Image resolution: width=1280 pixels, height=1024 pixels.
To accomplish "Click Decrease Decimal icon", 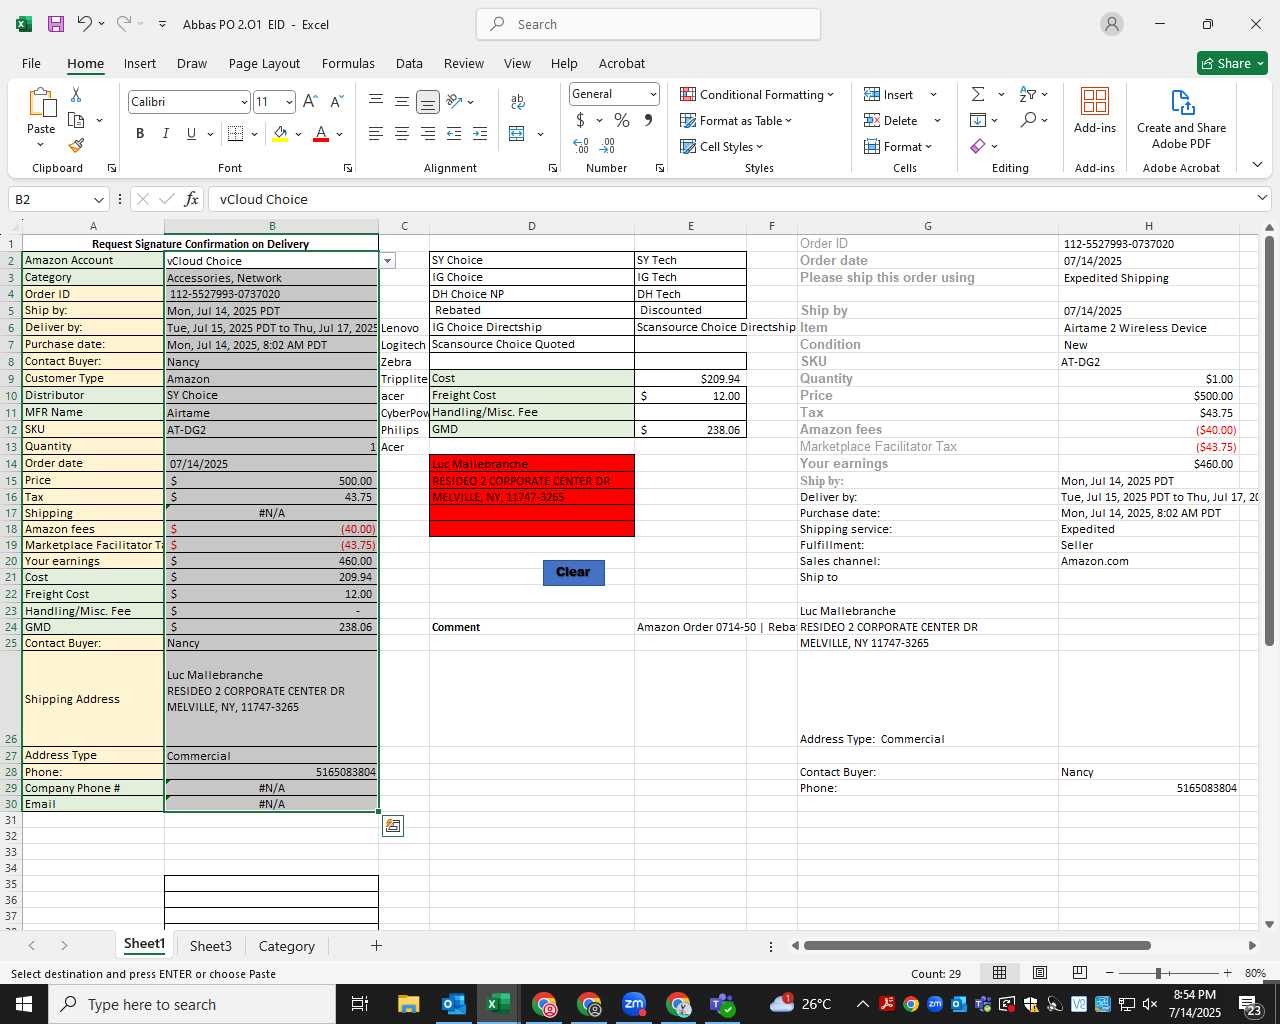I will 607,146.
